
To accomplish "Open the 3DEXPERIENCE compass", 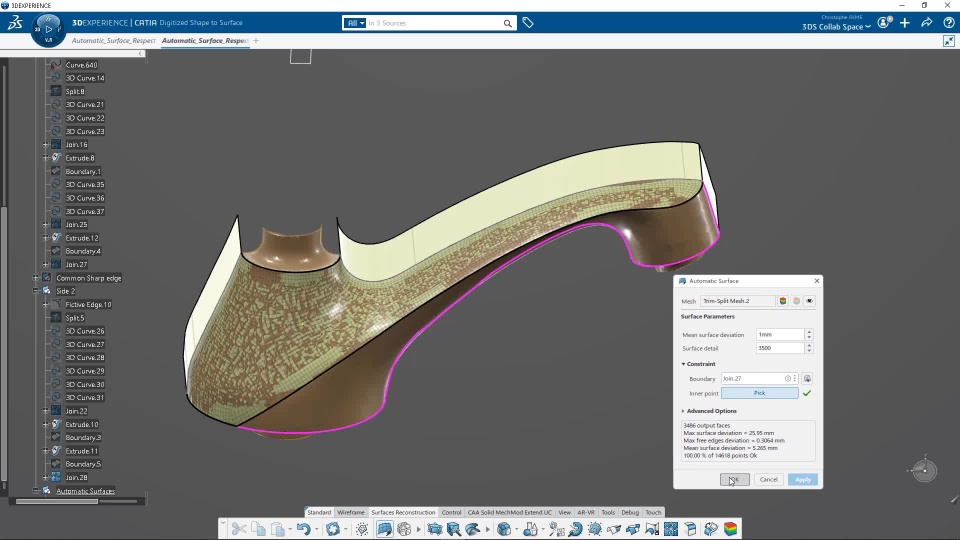I will [48, 28].
